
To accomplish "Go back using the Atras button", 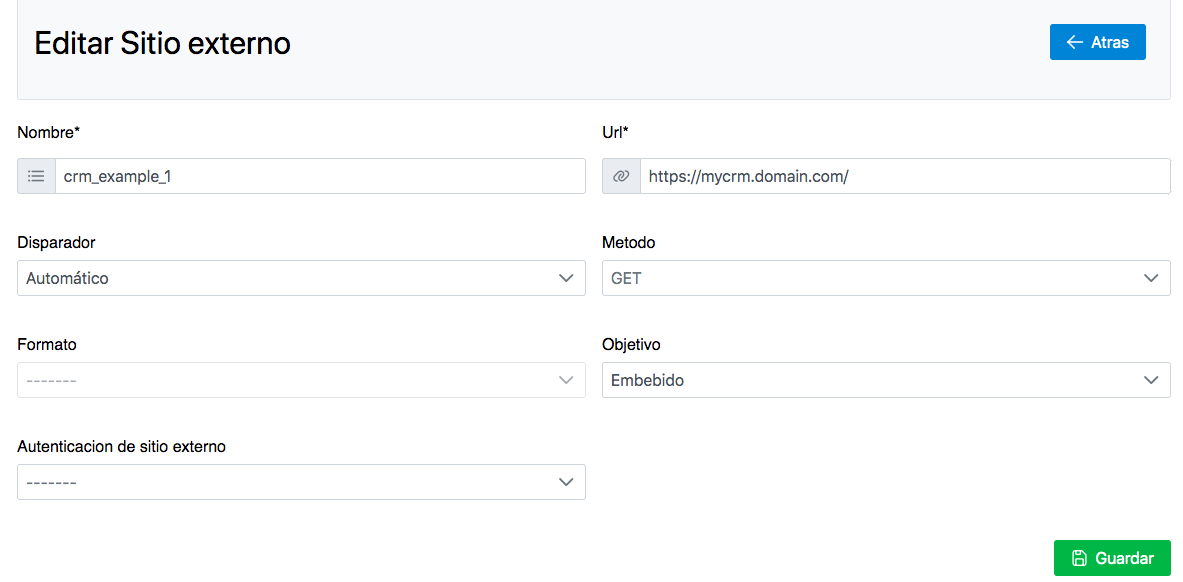I will coord(1097,42).
